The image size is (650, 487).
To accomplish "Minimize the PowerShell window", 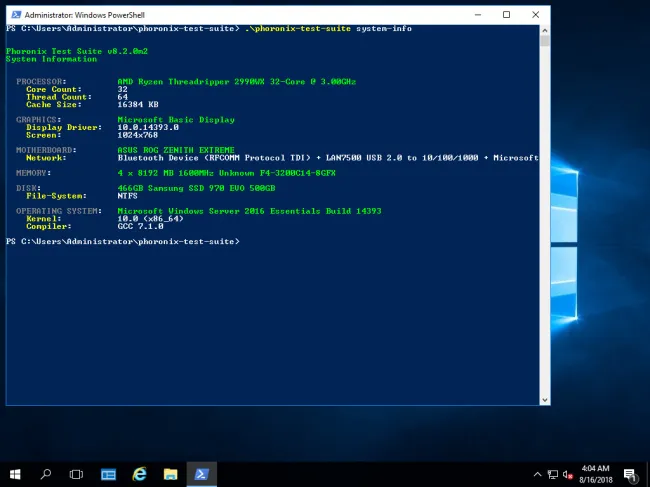I will coord(478,15).
